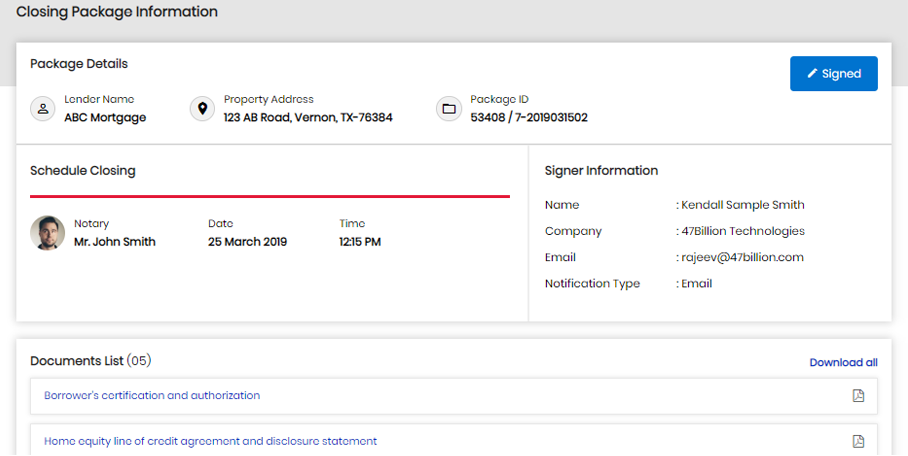Click the Schedule Closing section heading
Screen dimensions: 908x456
(x=83, y=171)
